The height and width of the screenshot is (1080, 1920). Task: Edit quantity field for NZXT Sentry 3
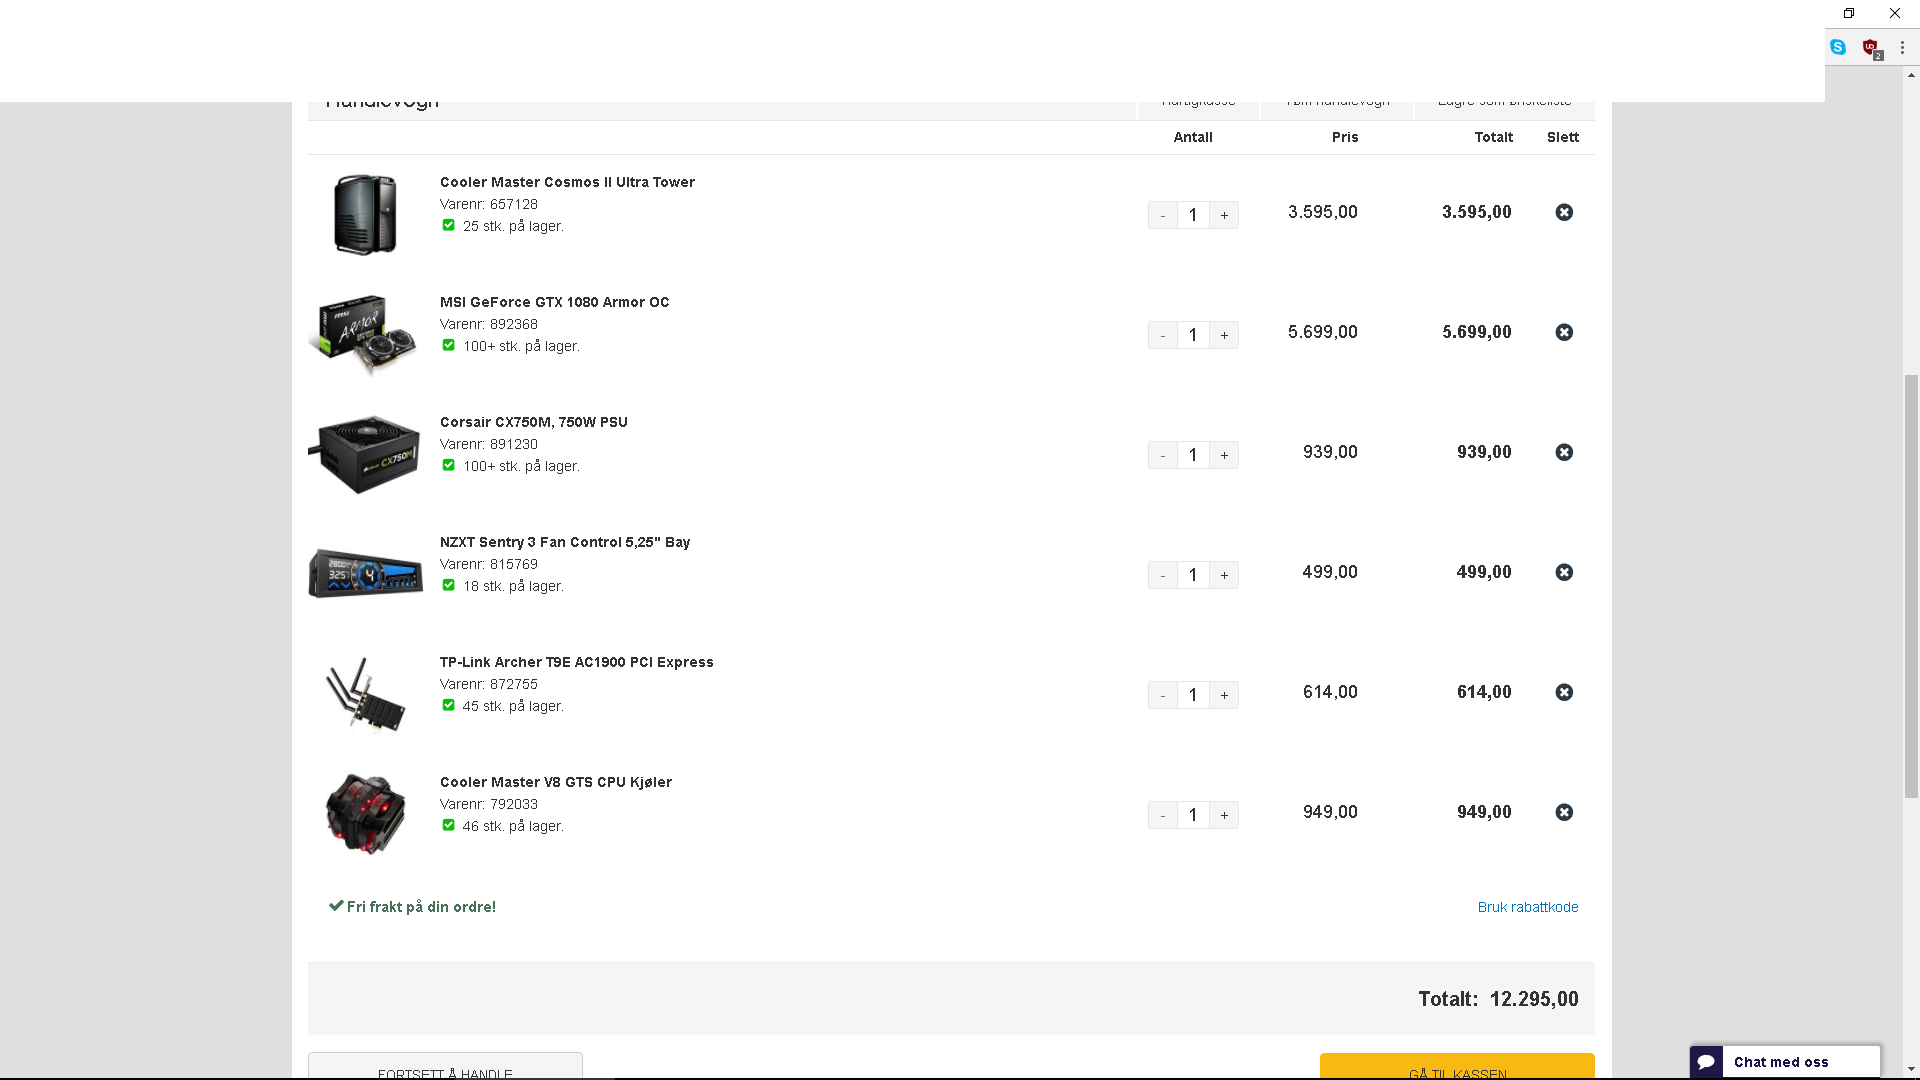(x=1193, y=575)
